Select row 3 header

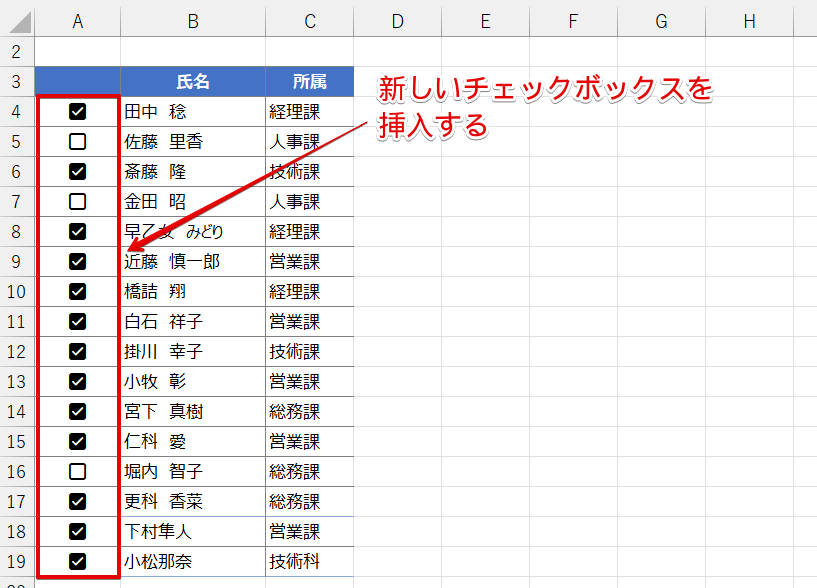tap(17, 82)
